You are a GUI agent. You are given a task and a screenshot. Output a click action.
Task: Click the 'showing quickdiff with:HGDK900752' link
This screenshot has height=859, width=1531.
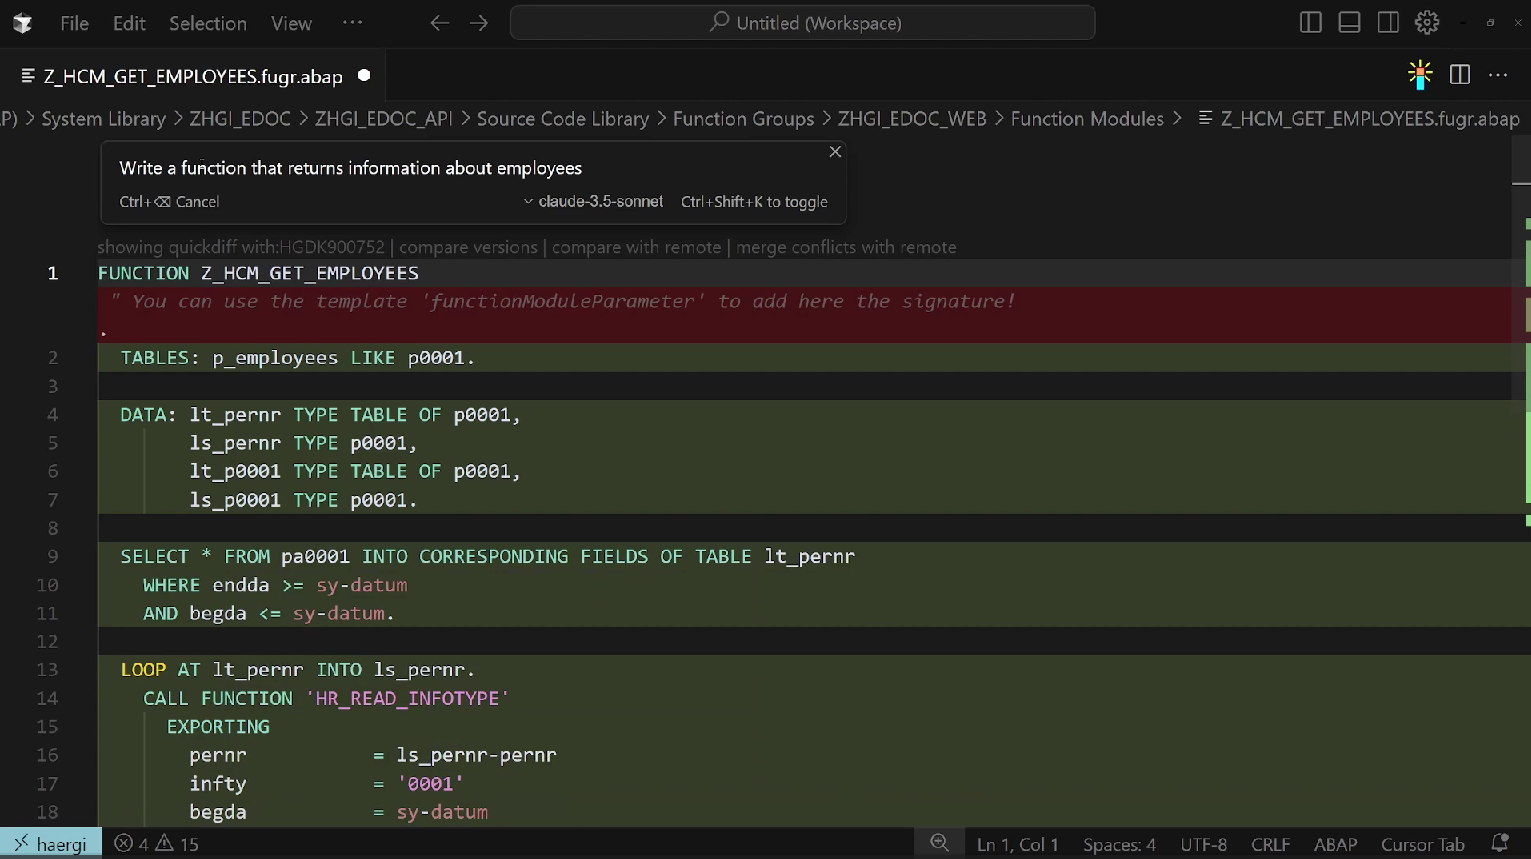(x=241, y=247)
